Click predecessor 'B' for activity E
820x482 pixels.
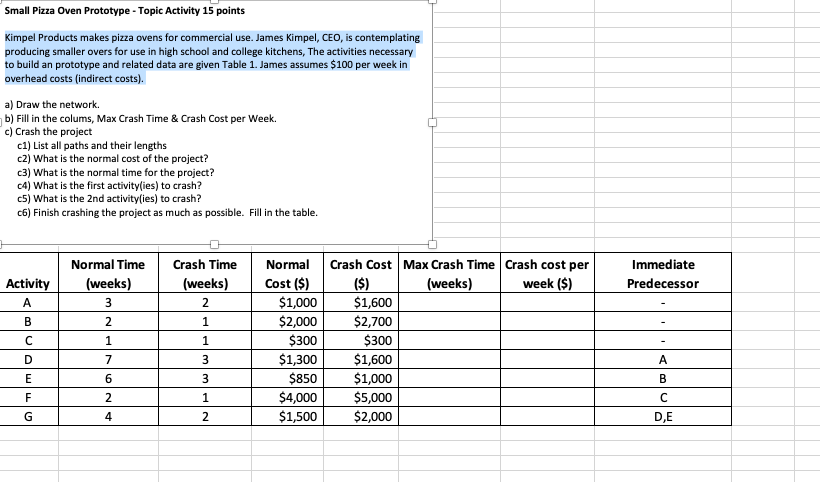(x=663, y=378)
